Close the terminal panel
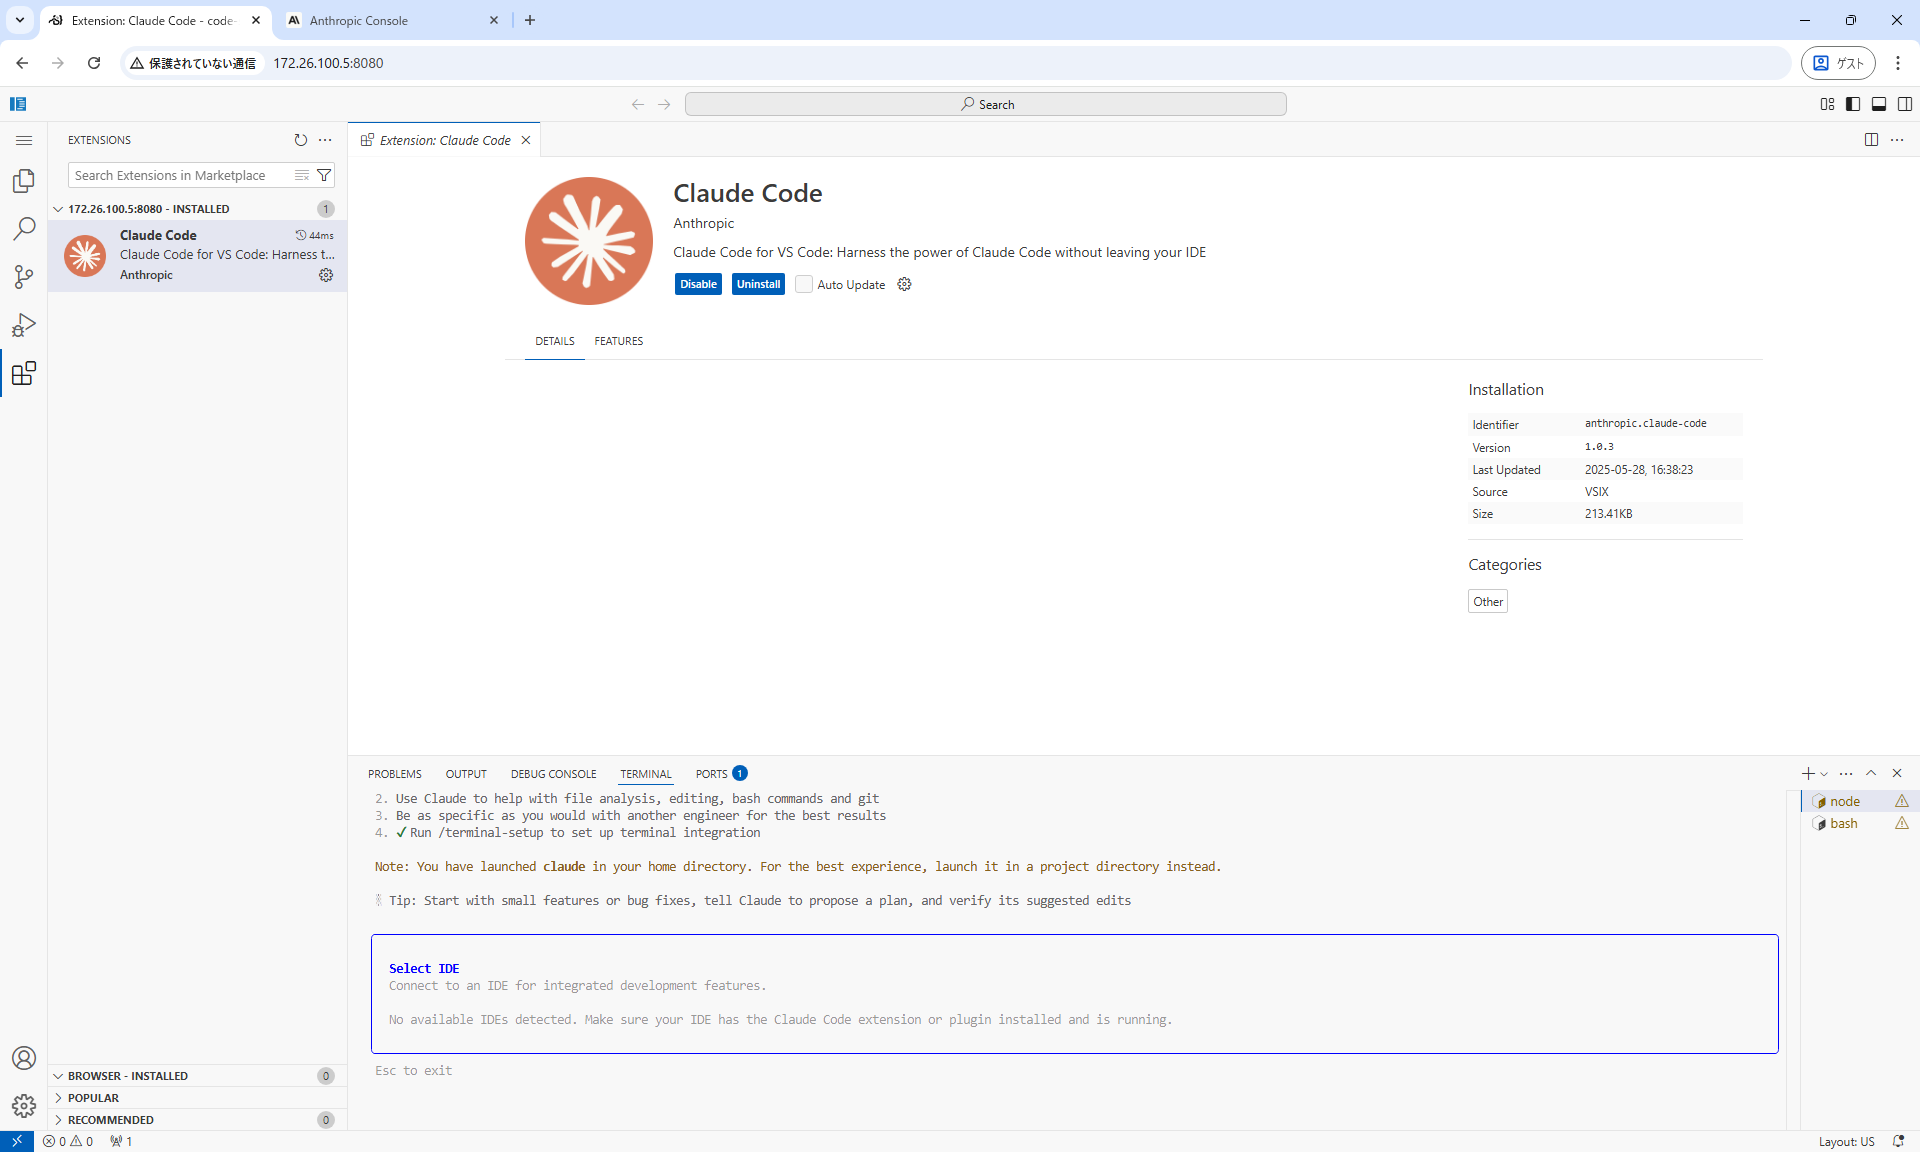 pyautogui.click(x=1897, y=773)
